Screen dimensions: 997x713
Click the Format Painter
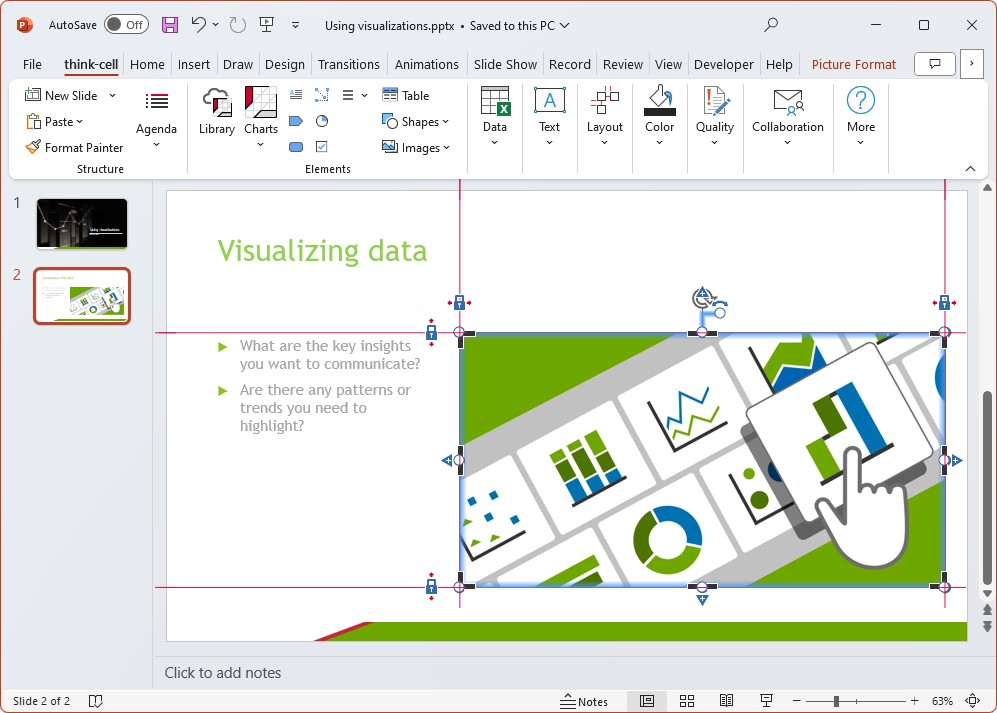[x=74, y=148]
